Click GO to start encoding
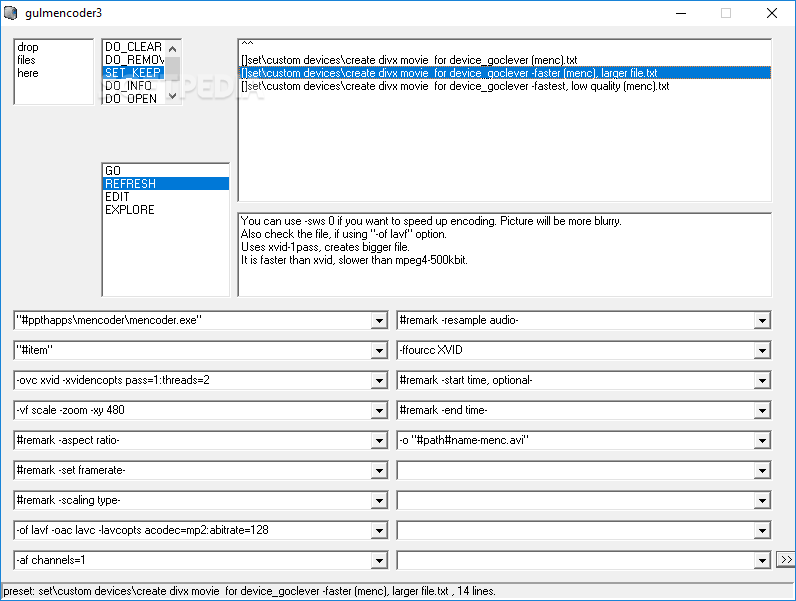Viewport: 796px width, 601px height. point(165,171)
